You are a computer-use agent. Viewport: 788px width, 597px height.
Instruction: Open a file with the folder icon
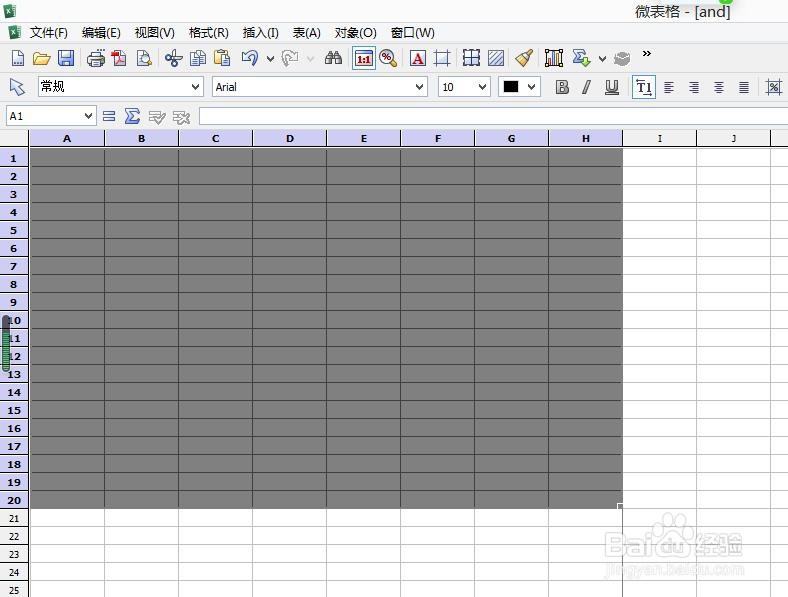pyautogui.click(x=42, y=59)
